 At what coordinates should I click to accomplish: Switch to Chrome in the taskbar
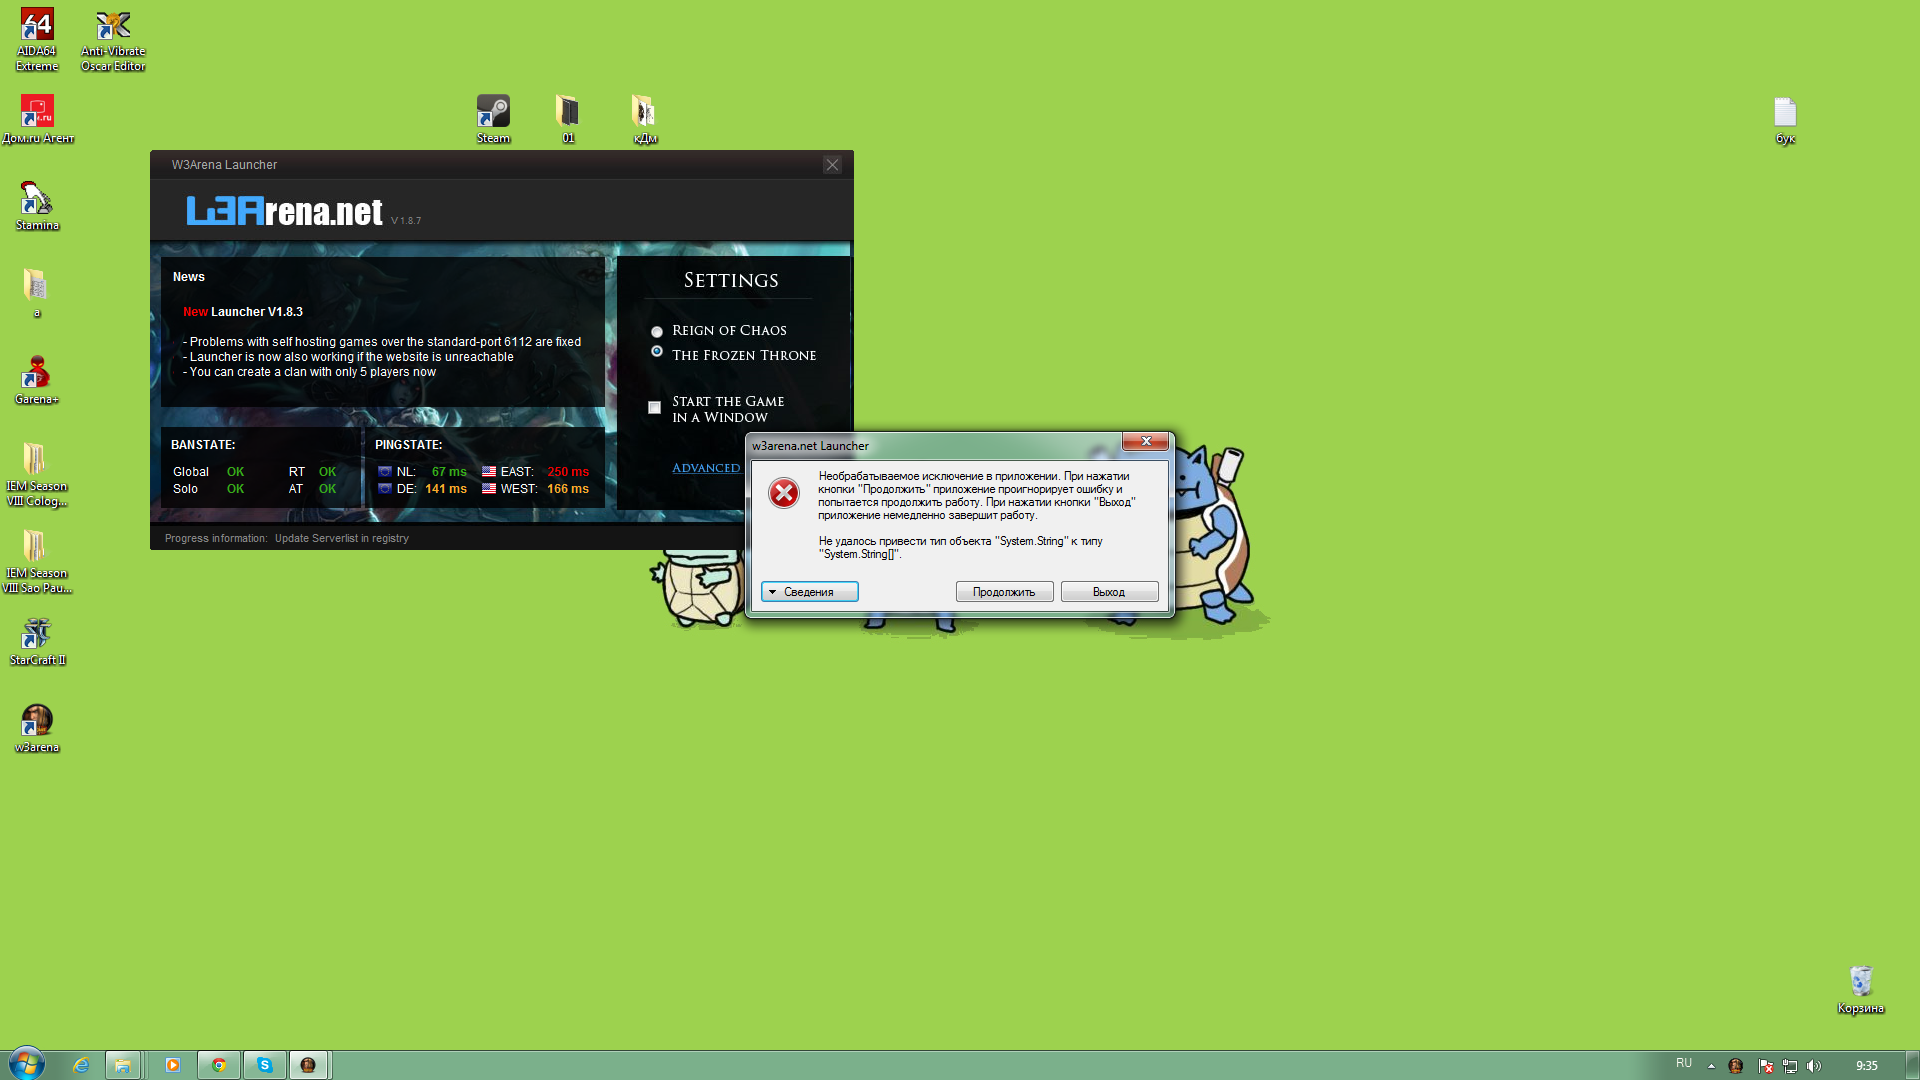tap(218, 1065)
